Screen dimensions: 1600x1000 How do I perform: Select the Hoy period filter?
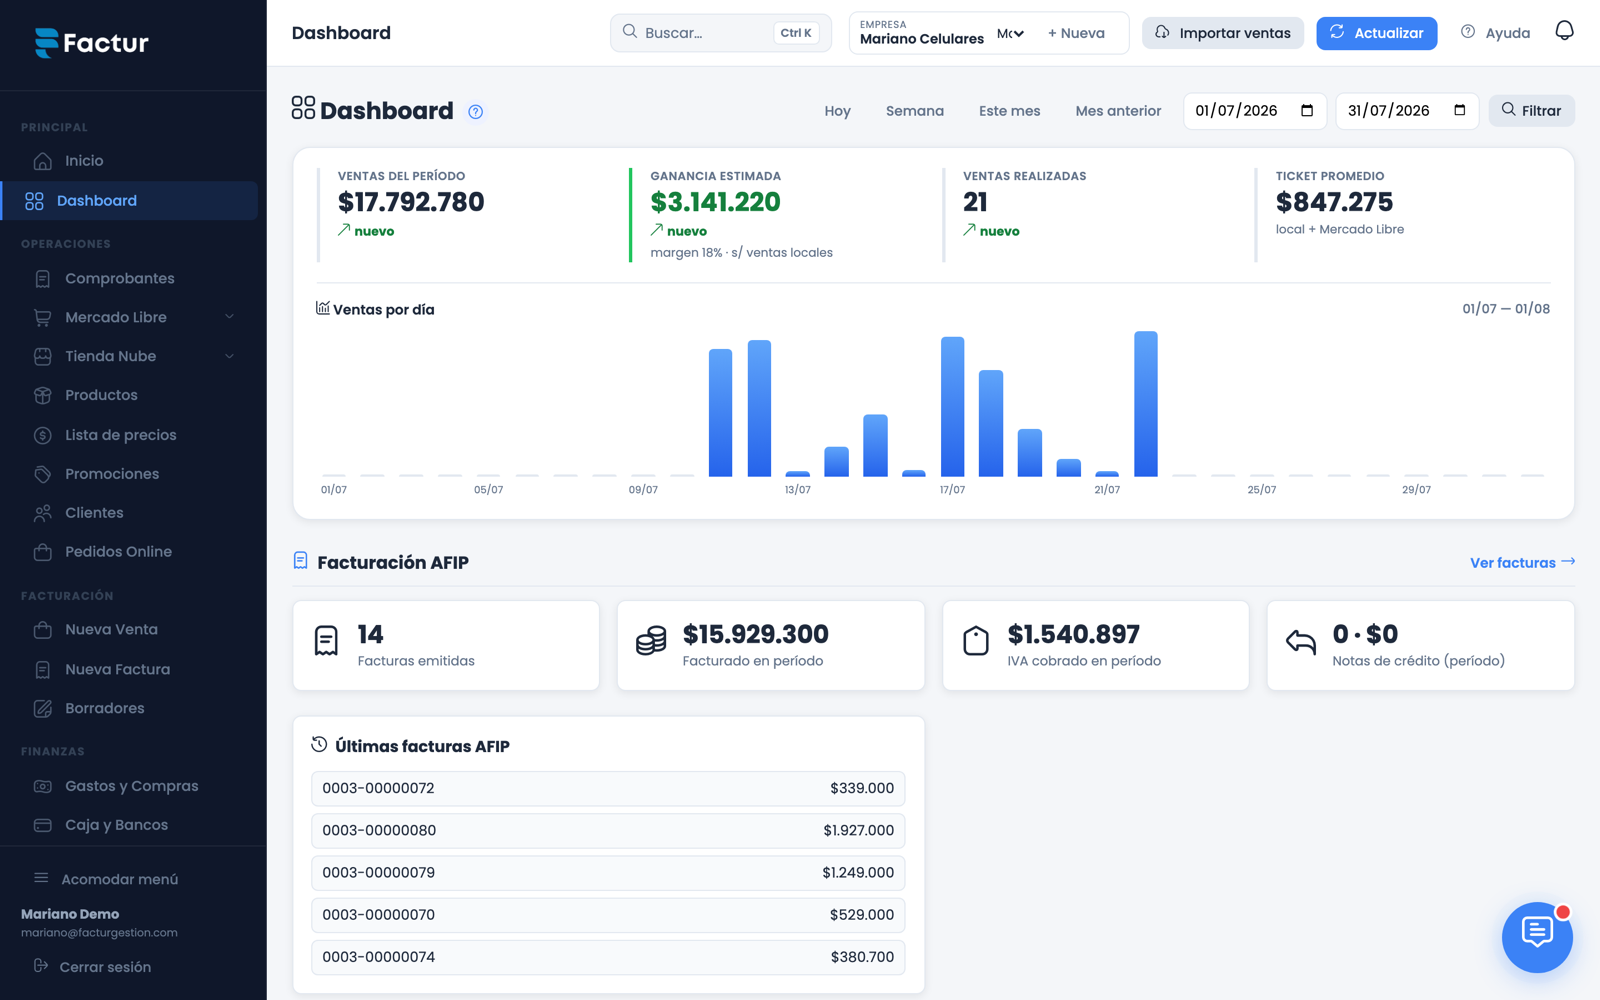(x=837, y=111)
